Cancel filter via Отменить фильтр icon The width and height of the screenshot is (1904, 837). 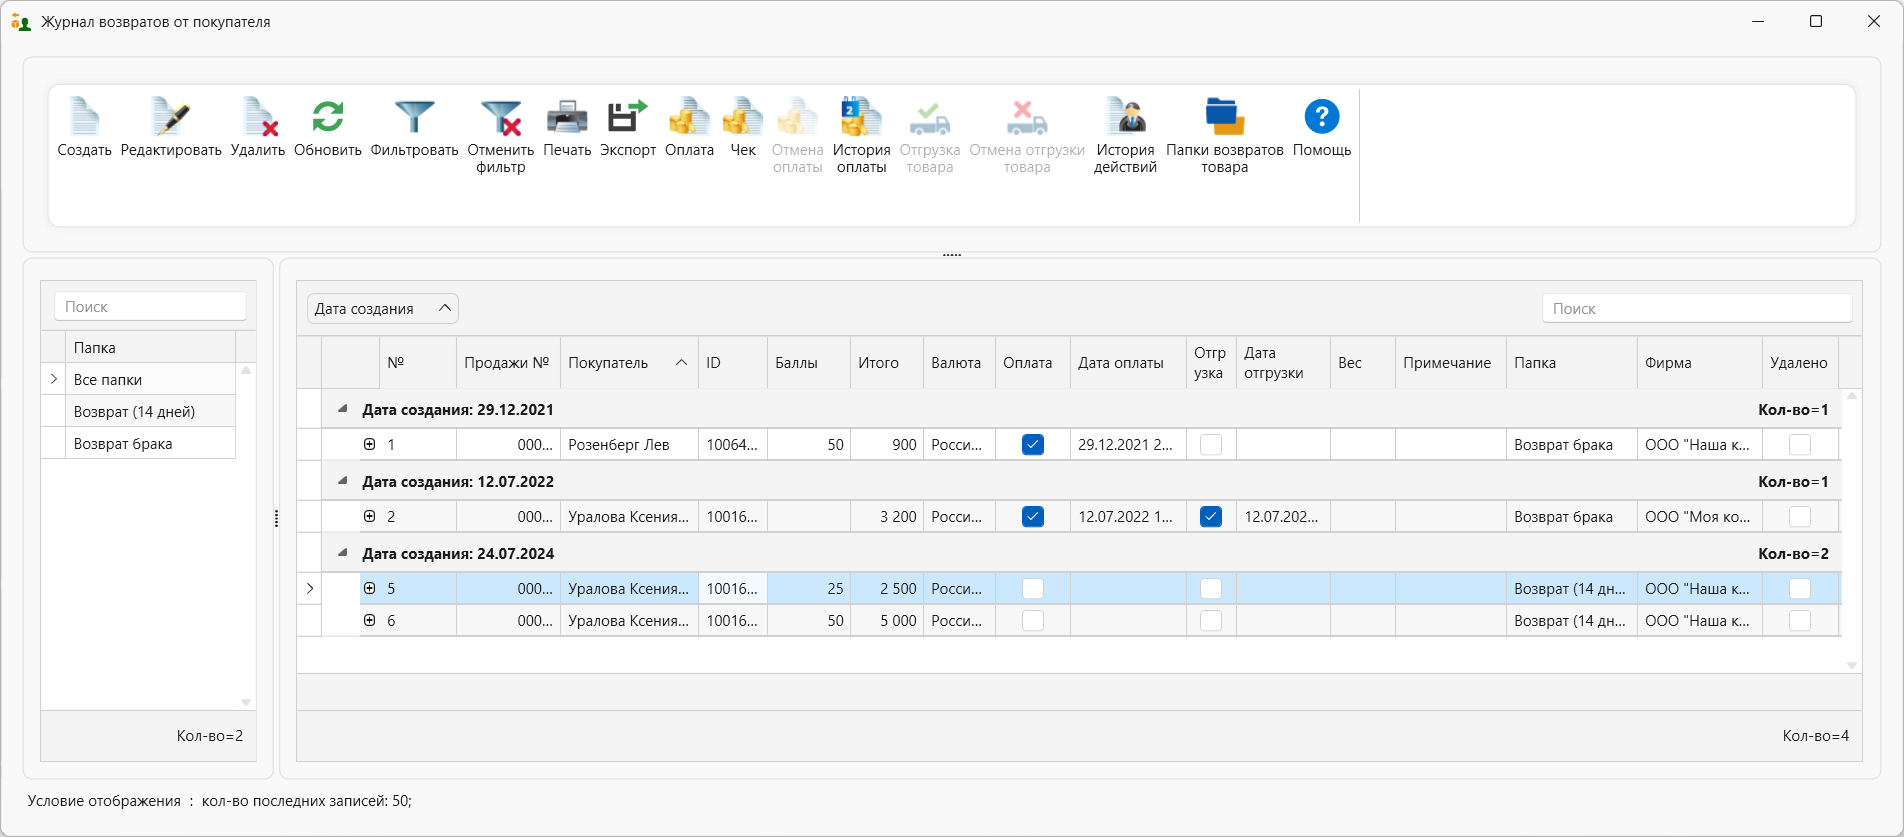coord(501,117)
